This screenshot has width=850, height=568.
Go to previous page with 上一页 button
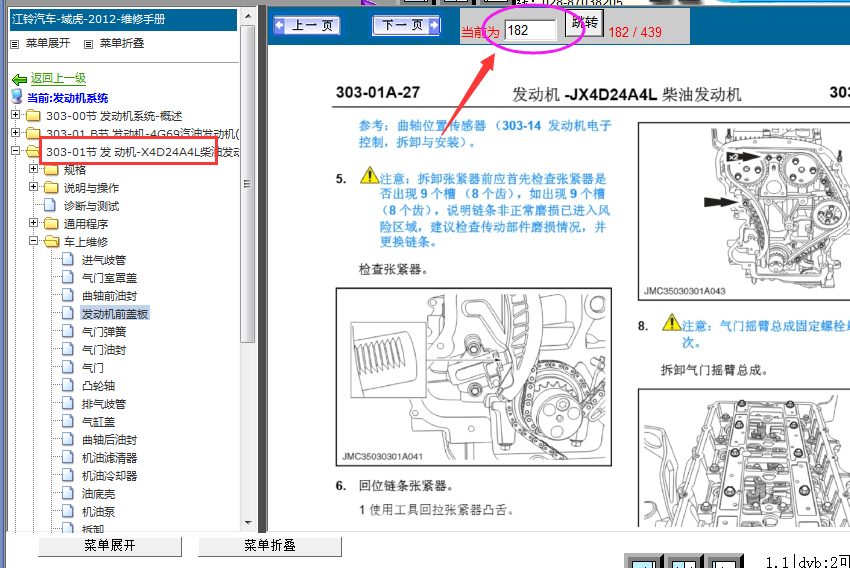click(x=307, y=25)
